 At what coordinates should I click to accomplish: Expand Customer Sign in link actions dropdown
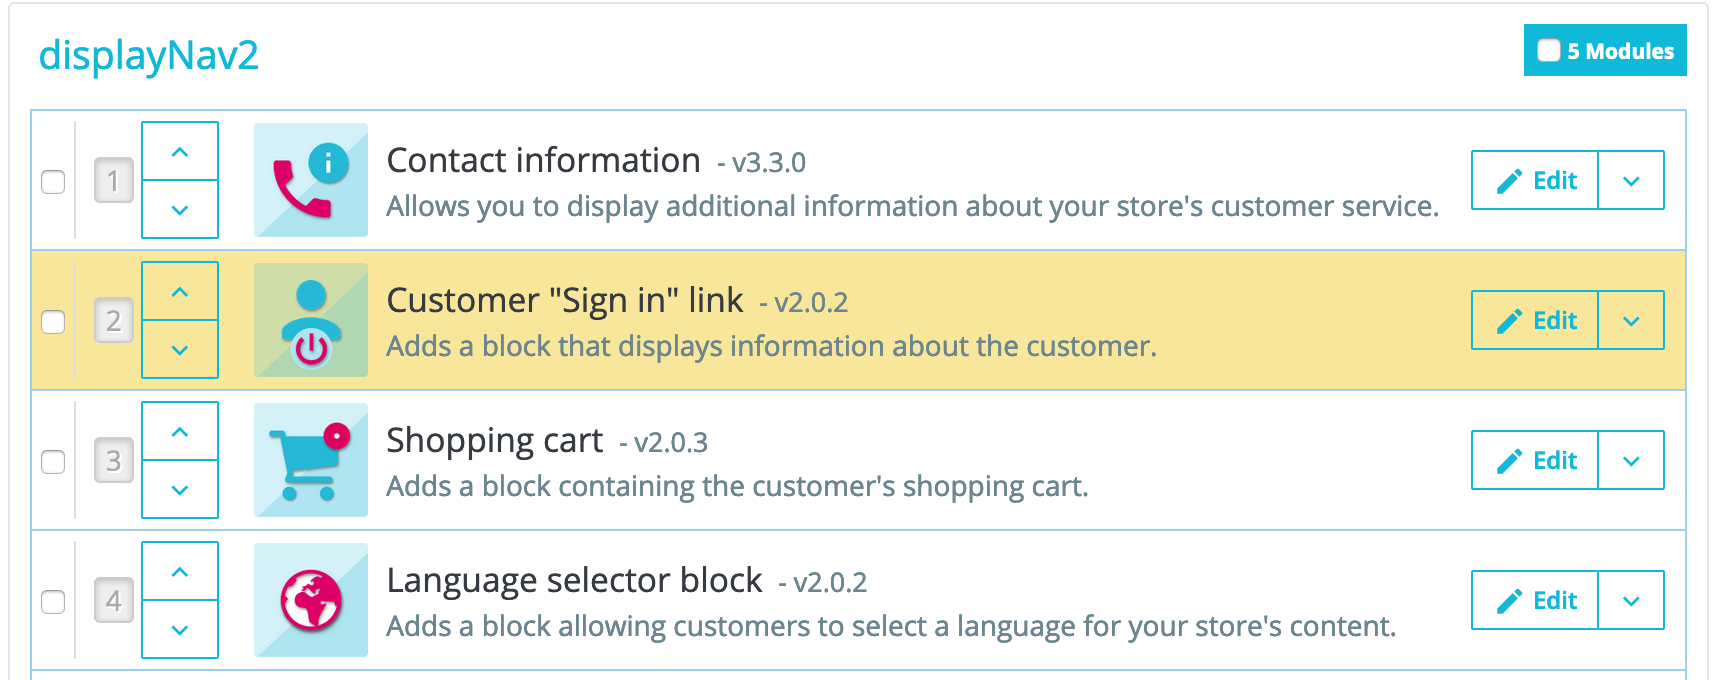click(x=1631, y=320)
